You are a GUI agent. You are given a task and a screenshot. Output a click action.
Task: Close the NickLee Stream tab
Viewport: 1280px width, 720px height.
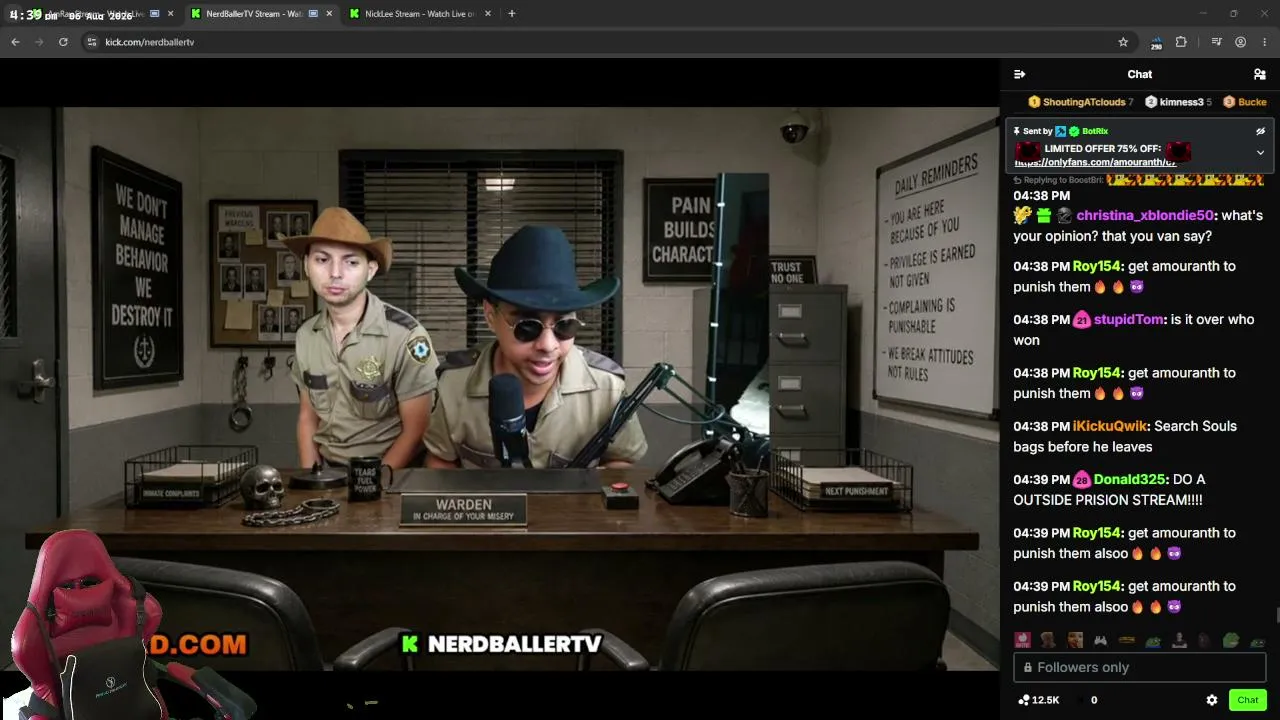[488, 14]
